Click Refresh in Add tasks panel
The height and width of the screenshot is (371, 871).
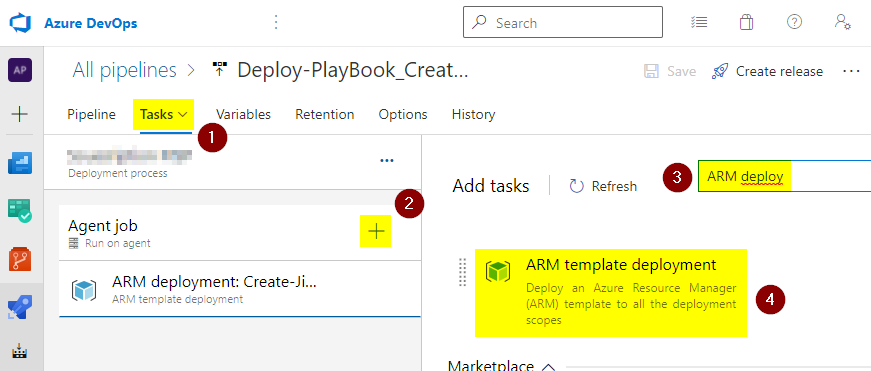point(603,186)
